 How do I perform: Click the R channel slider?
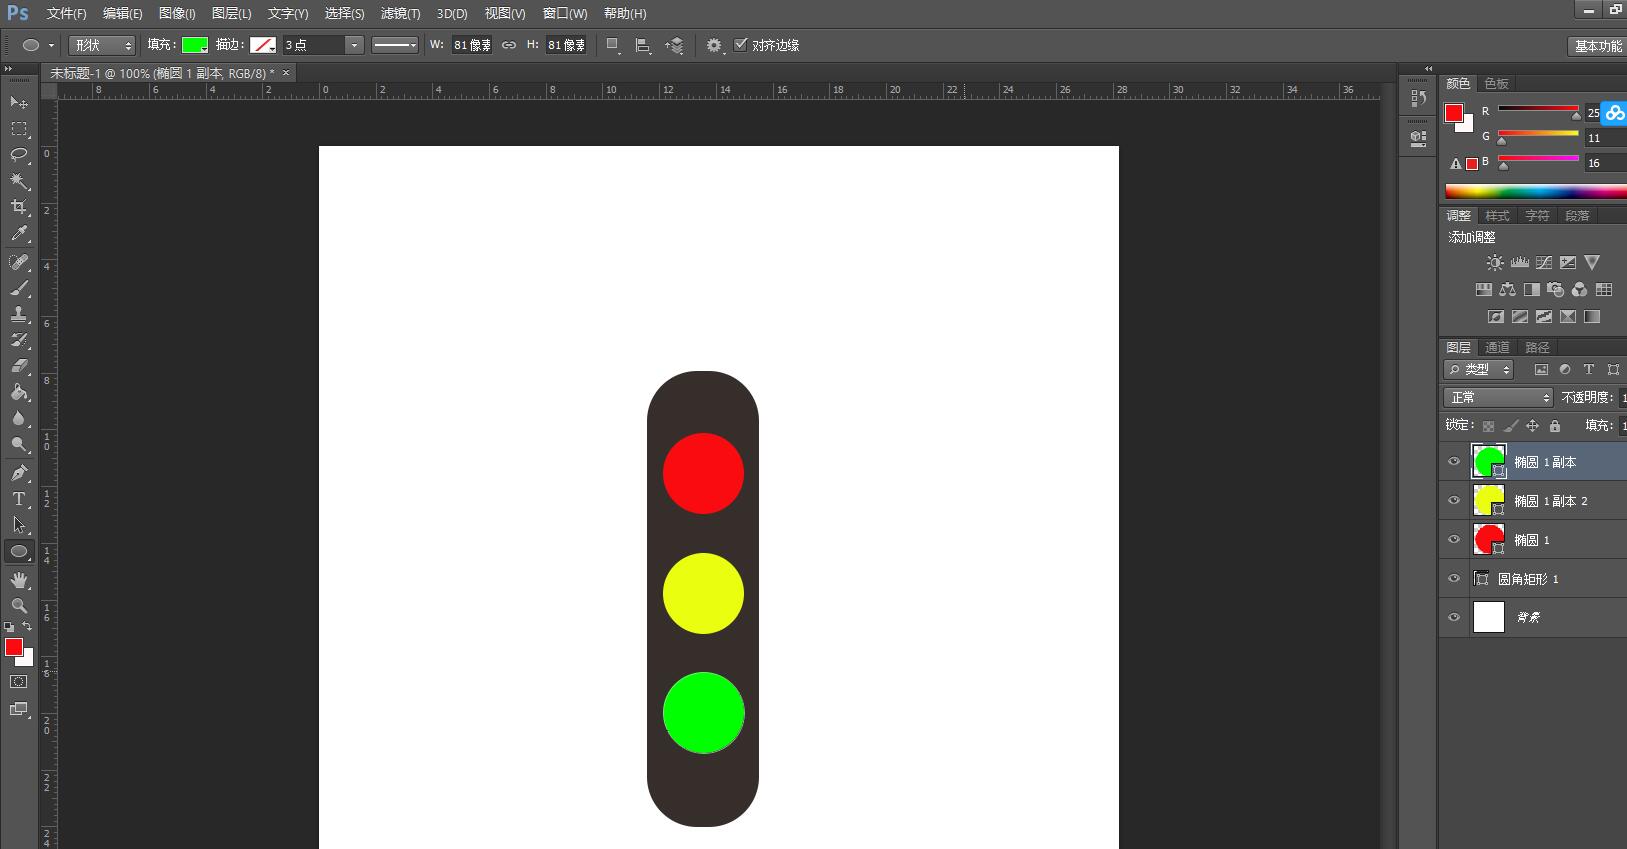tap(1538, 109)
